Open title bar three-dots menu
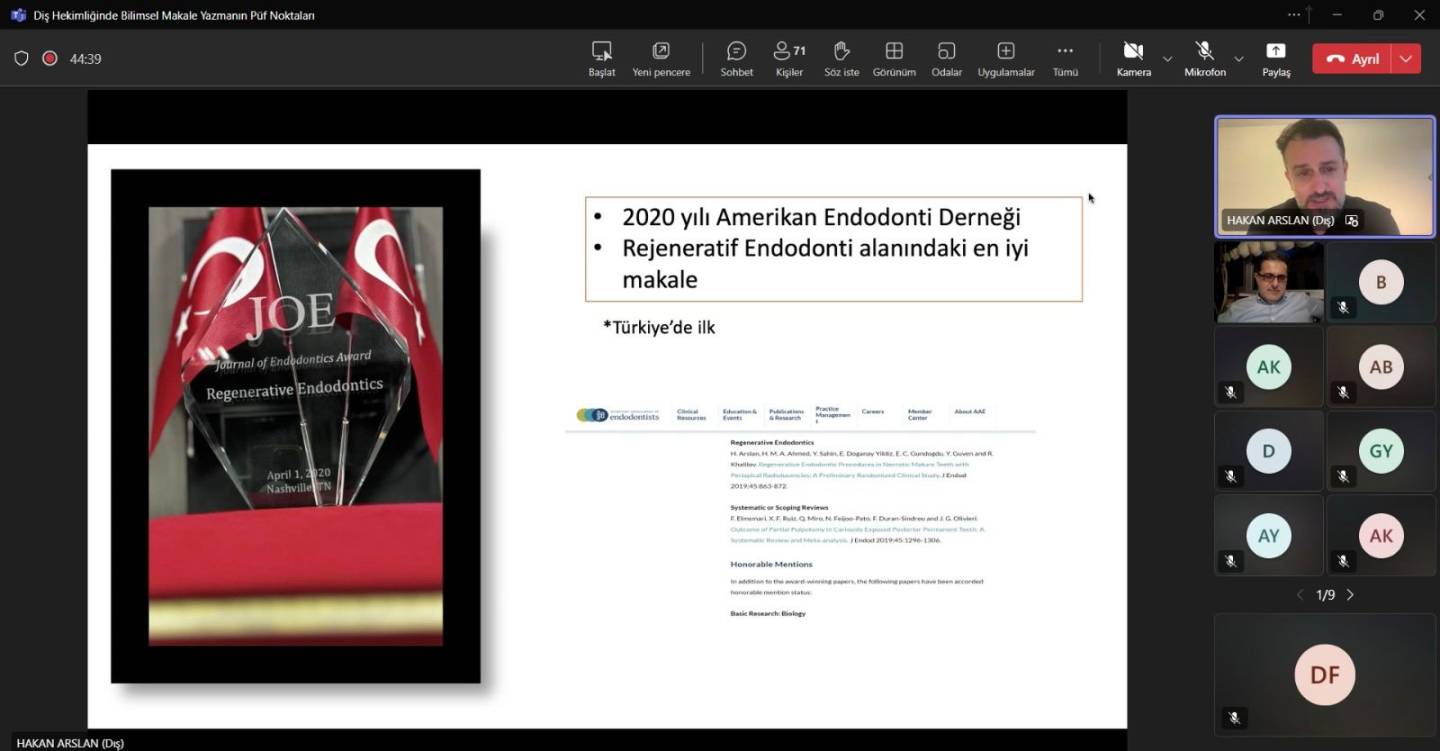Screen dimensions: 1440x751 pos(1294,15)
